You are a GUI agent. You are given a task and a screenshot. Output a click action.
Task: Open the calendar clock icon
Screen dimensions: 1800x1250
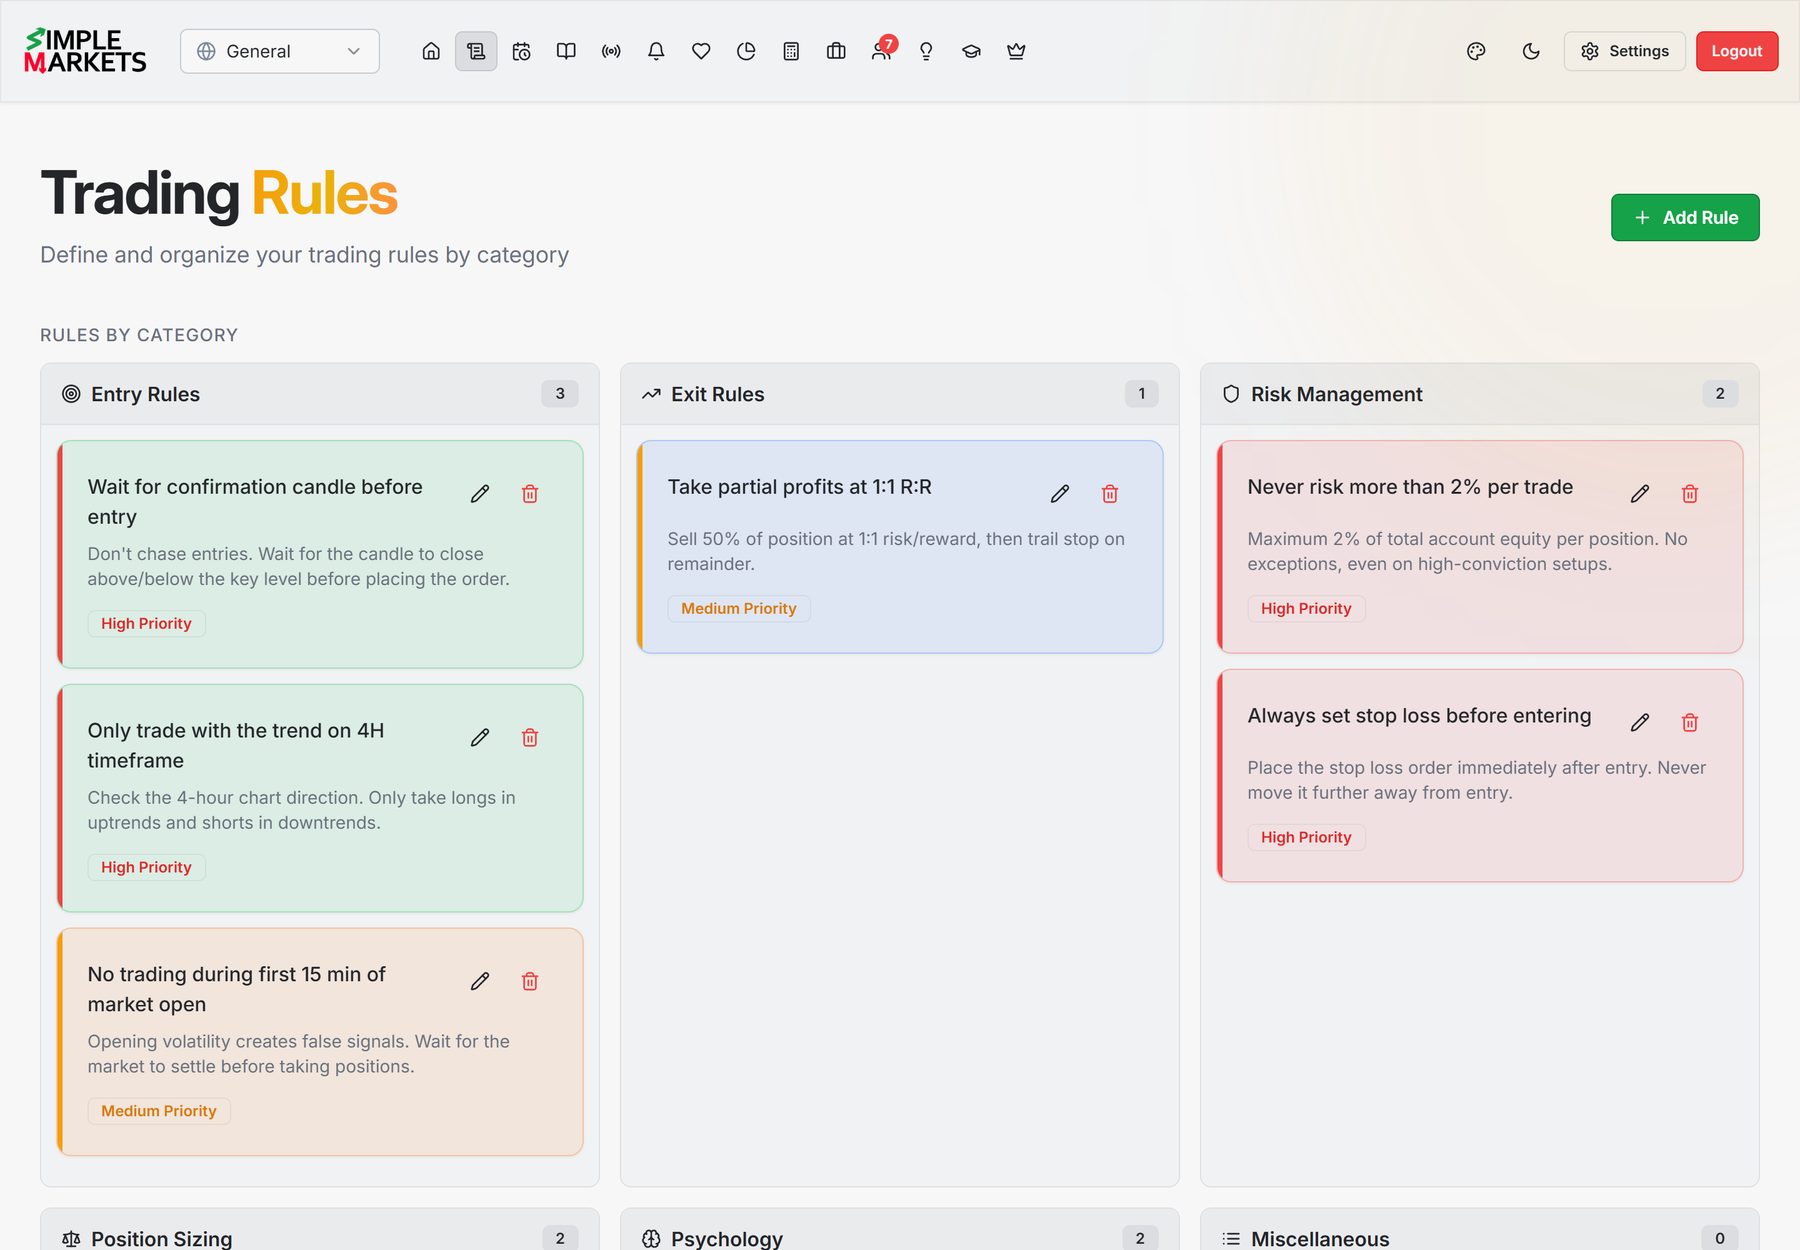click(521, 51)
